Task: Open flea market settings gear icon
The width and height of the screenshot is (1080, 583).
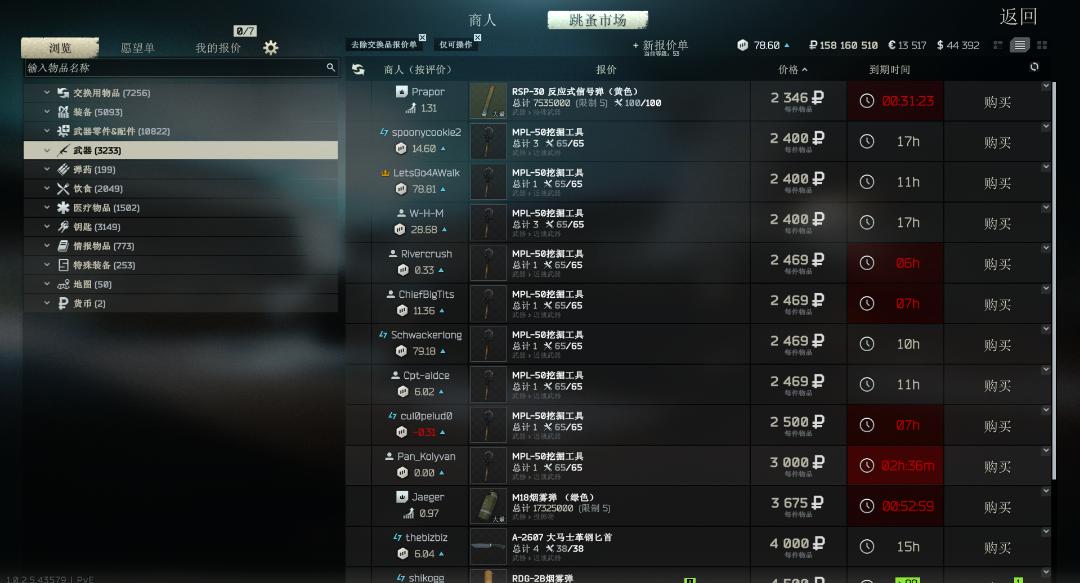Action: point(271,48)
